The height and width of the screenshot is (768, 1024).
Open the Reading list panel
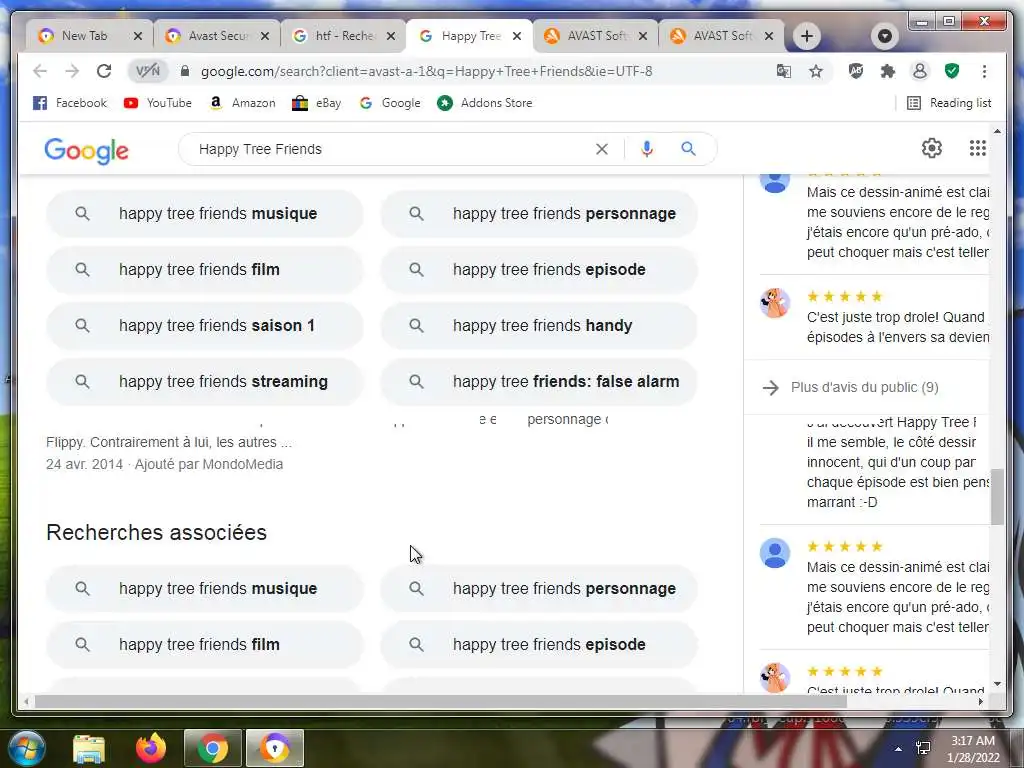[x=950, y=103]
